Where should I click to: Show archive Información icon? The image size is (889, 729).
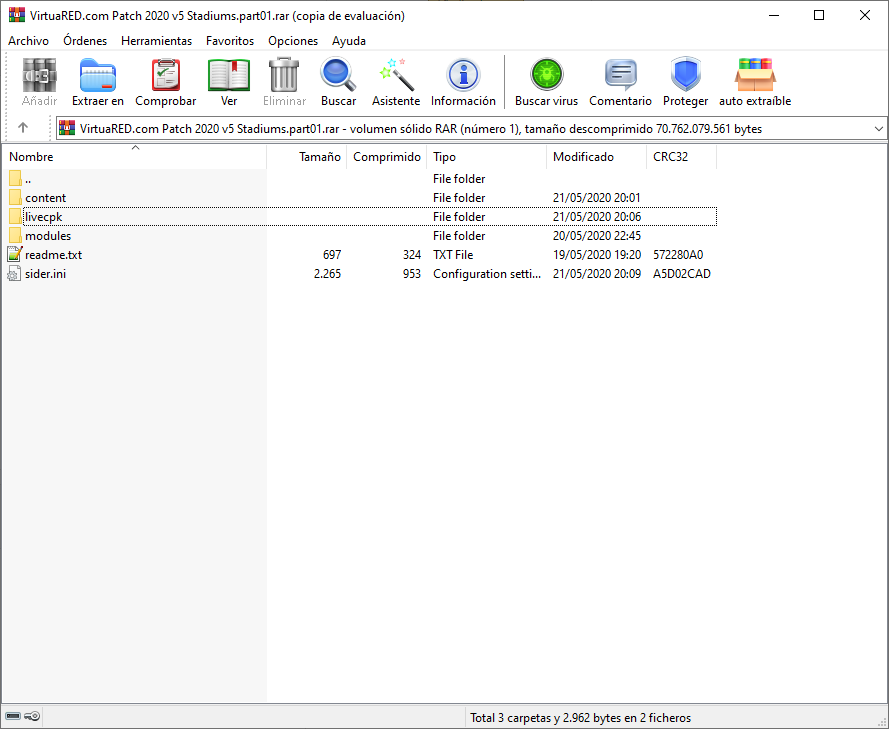pyautogui.click(x=463, y=75)
